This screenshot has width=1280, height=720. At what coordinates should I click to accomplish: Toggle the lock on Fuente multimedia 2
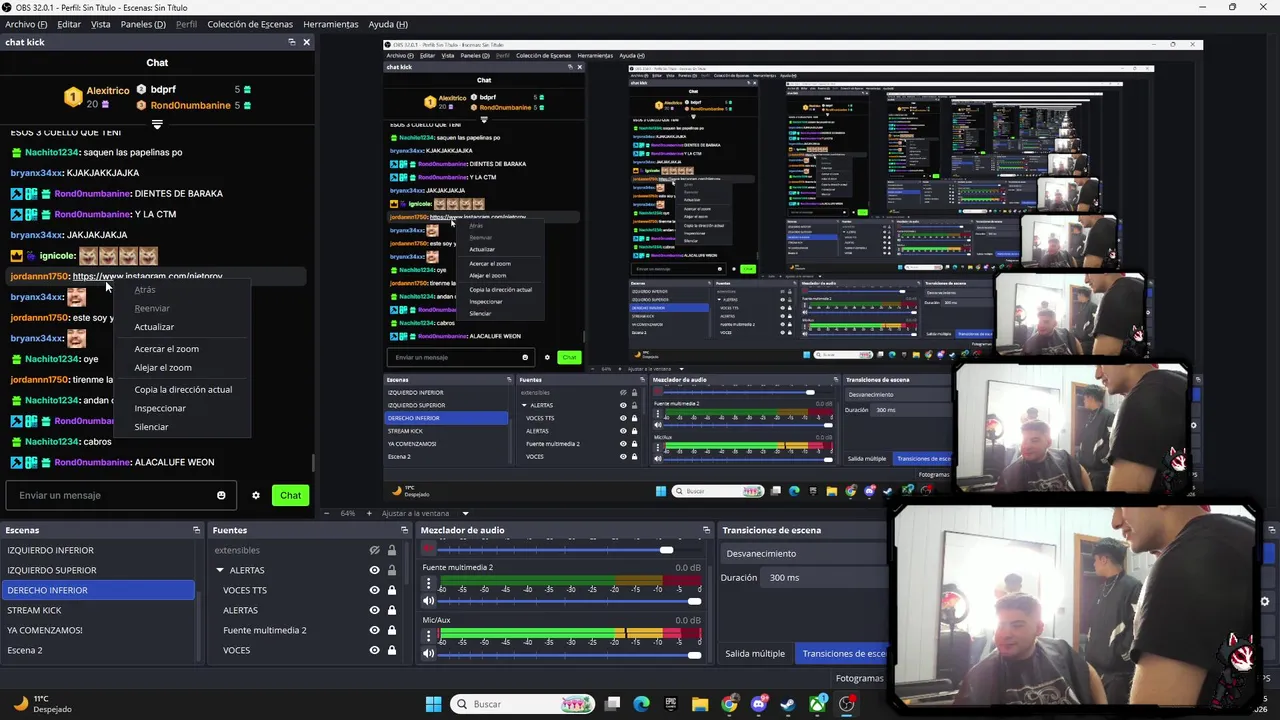(392, 630)
